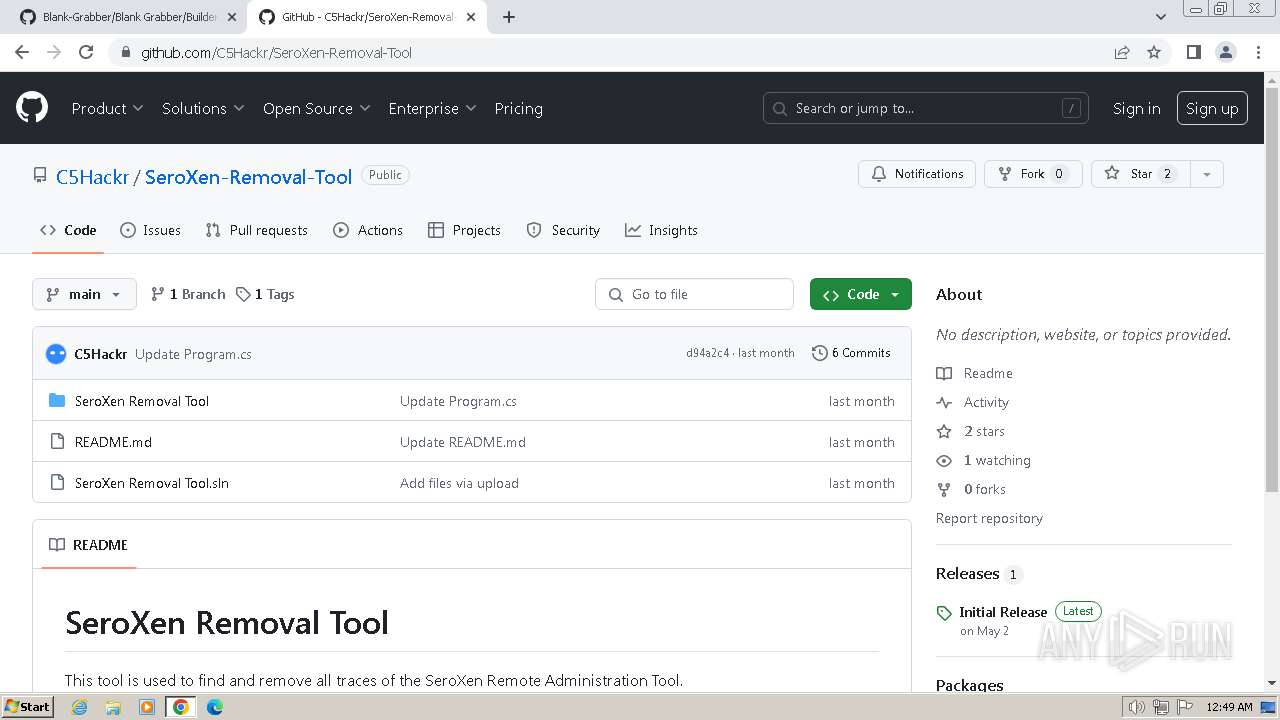Click Report repository link

(989, 518)
